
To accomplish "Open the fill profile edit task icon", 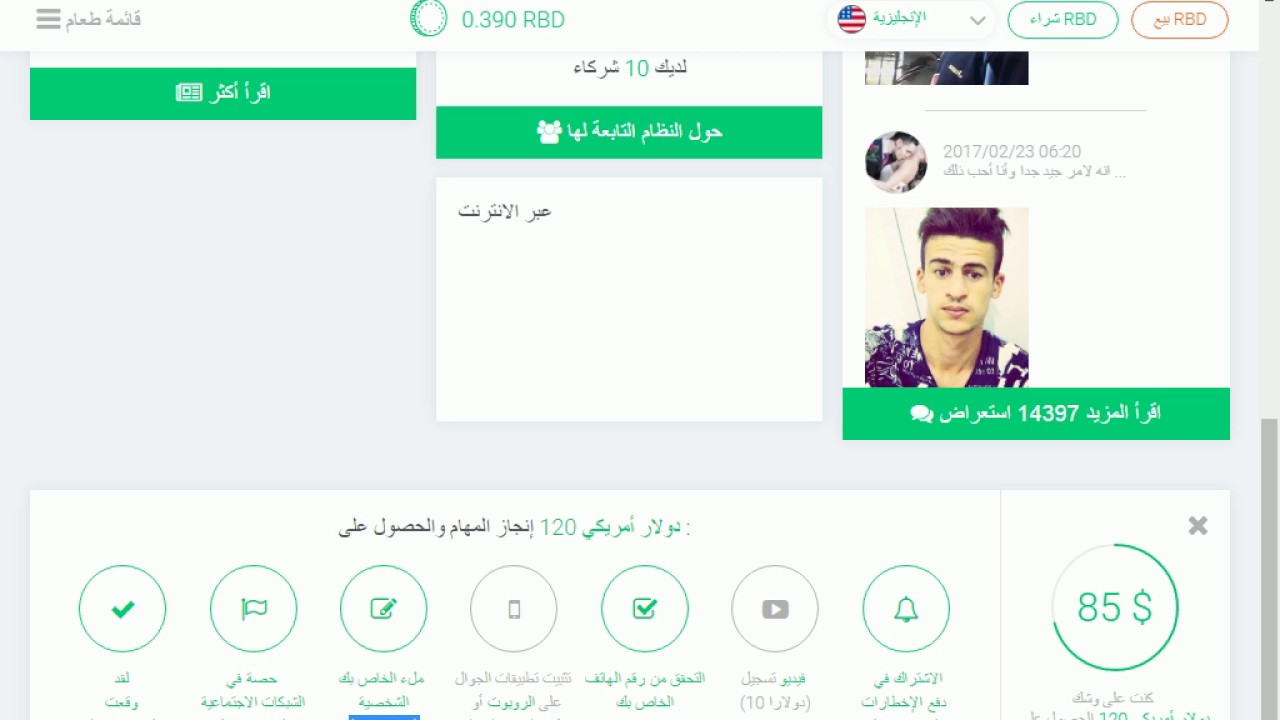I will 384,609.
